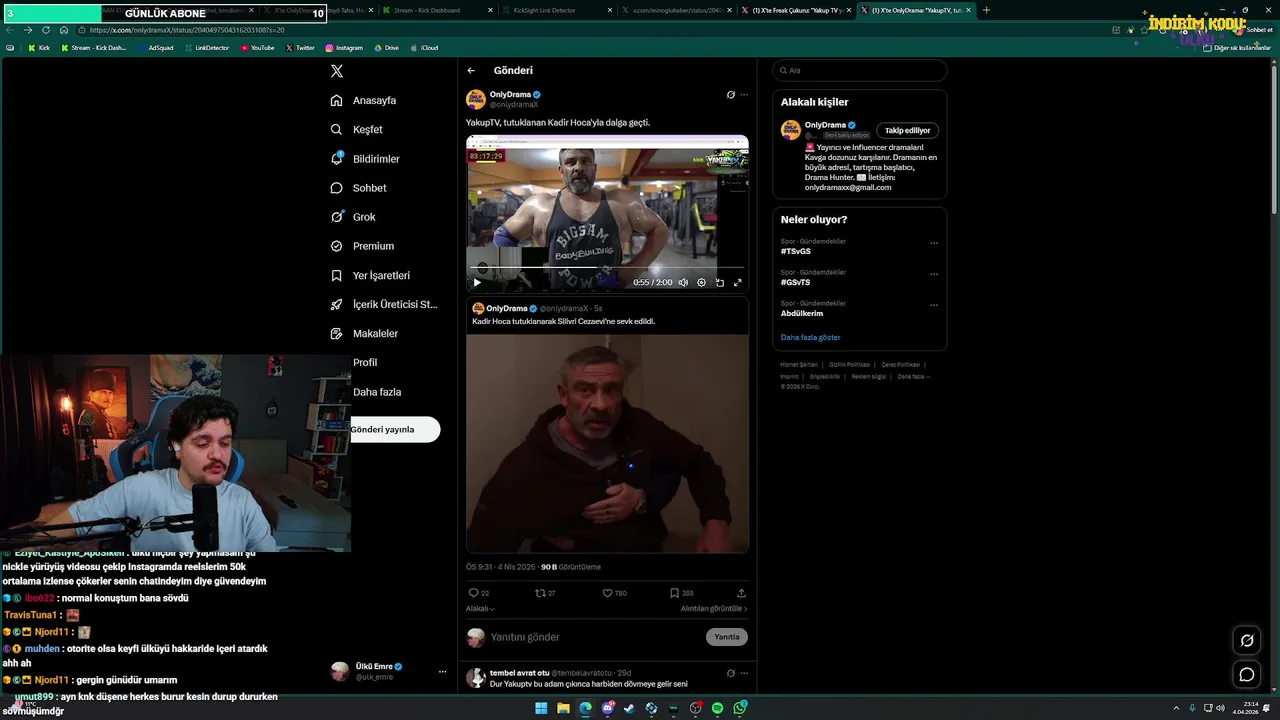The image size is (1280, 720).
Task: Switch to Stream - Kick Dashboard tab
Action: [x=437, y=10]
